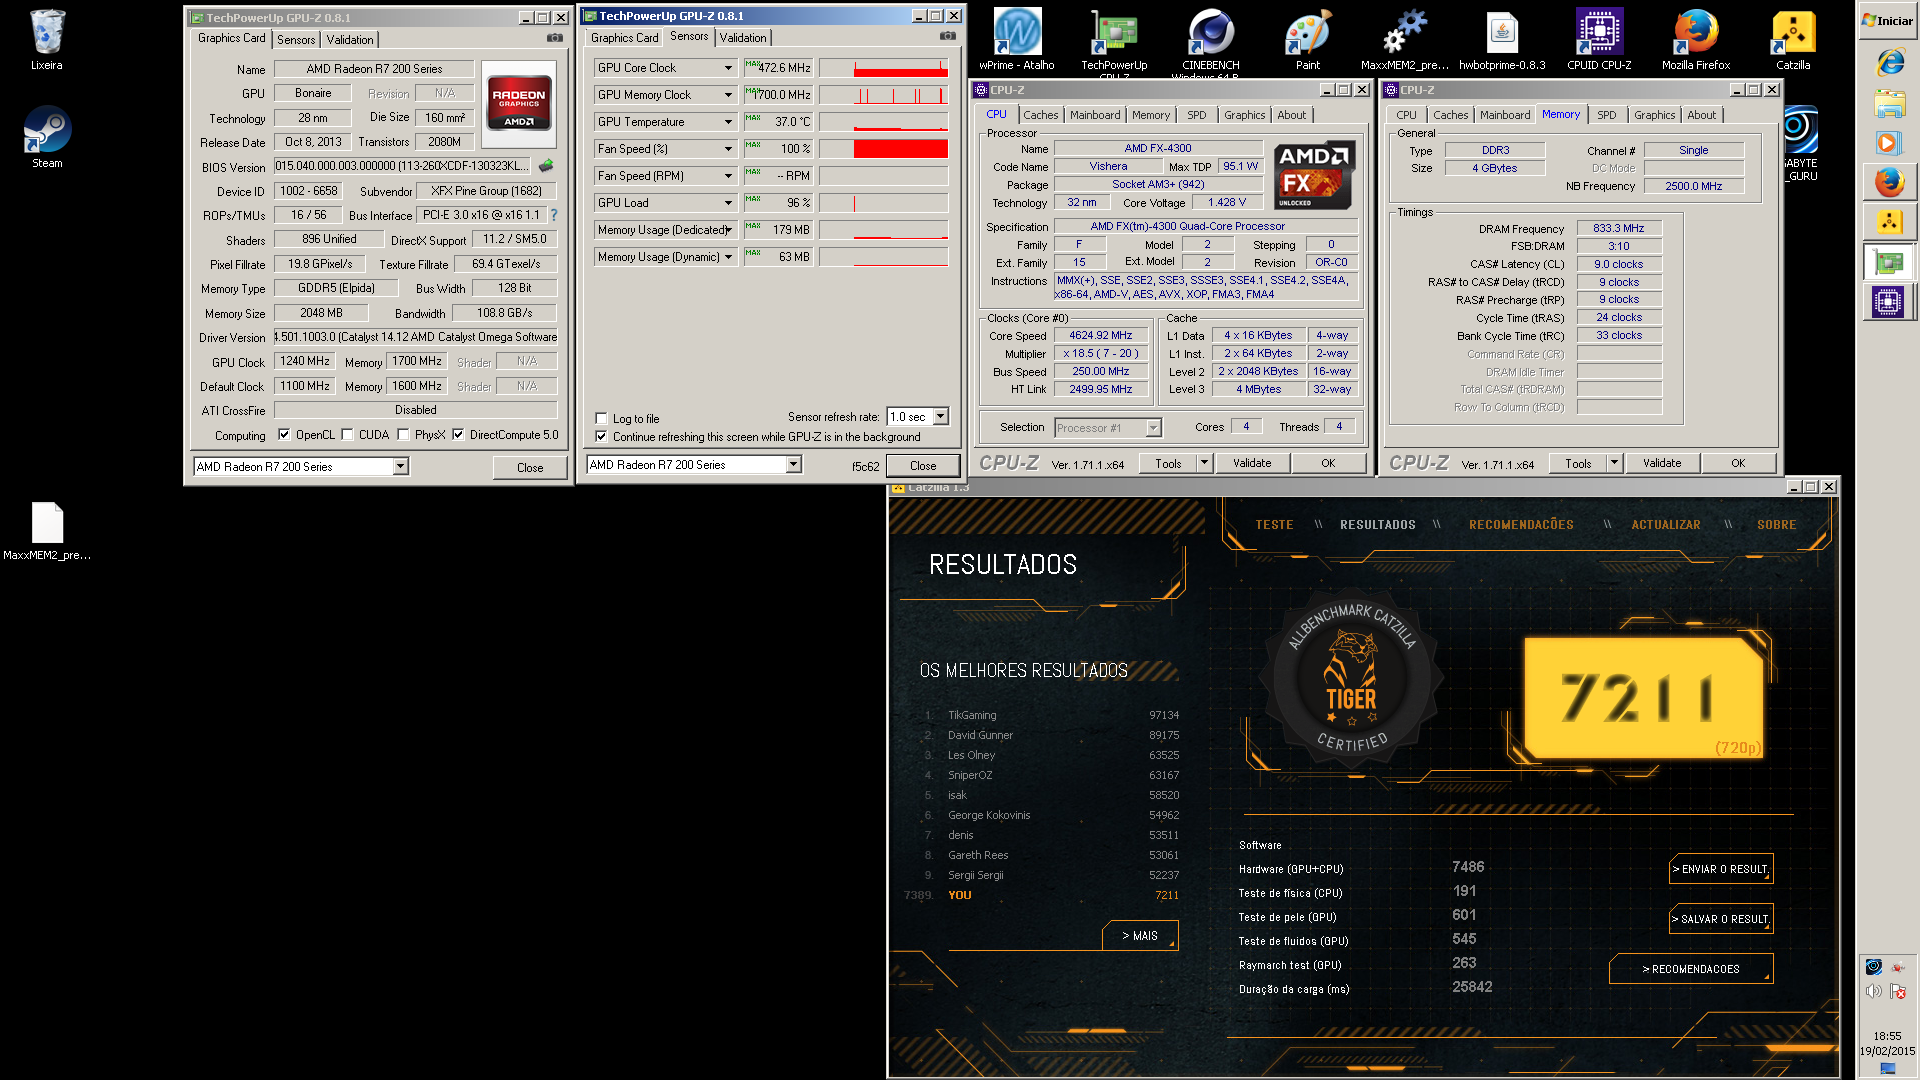1920x1080 pixels.
Task: Click the GPU Memory Clock sensor graph
Action: tap(883, 95)
